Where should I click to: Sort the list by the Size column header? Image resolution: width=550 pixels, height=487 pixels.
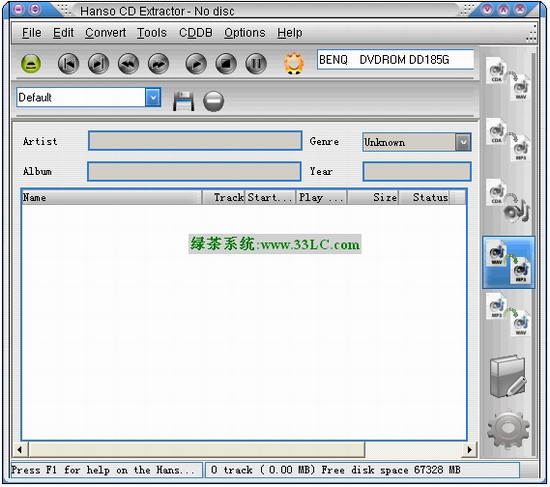(373, 197)
